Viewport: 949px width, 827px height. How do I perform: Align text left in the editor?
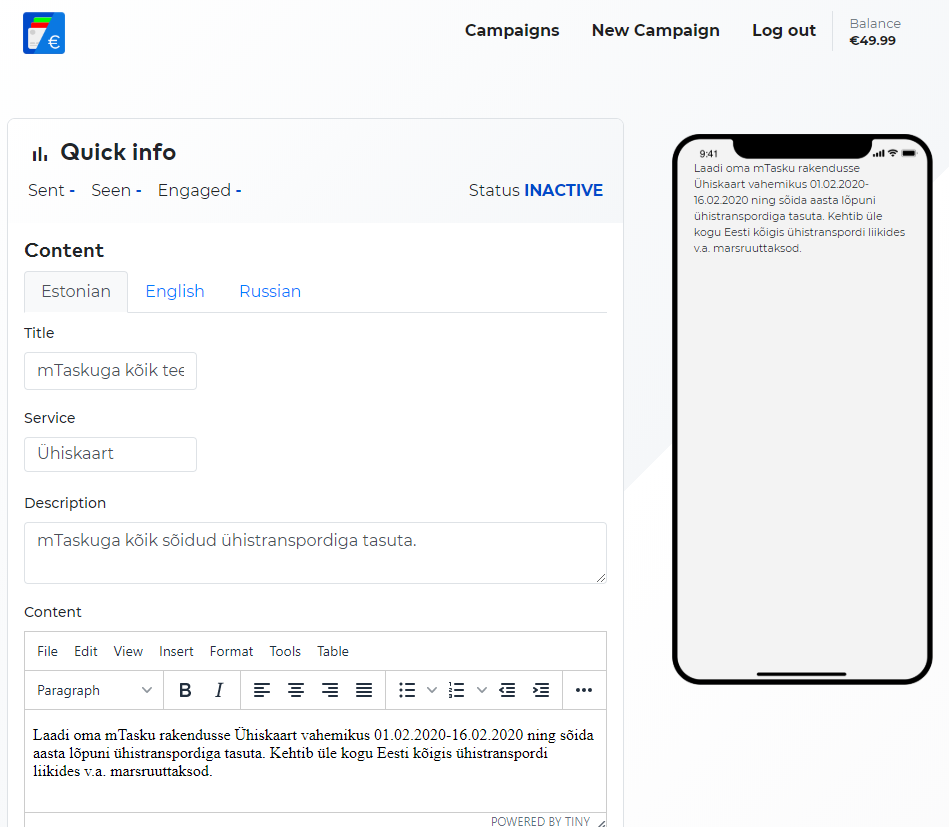261,690
